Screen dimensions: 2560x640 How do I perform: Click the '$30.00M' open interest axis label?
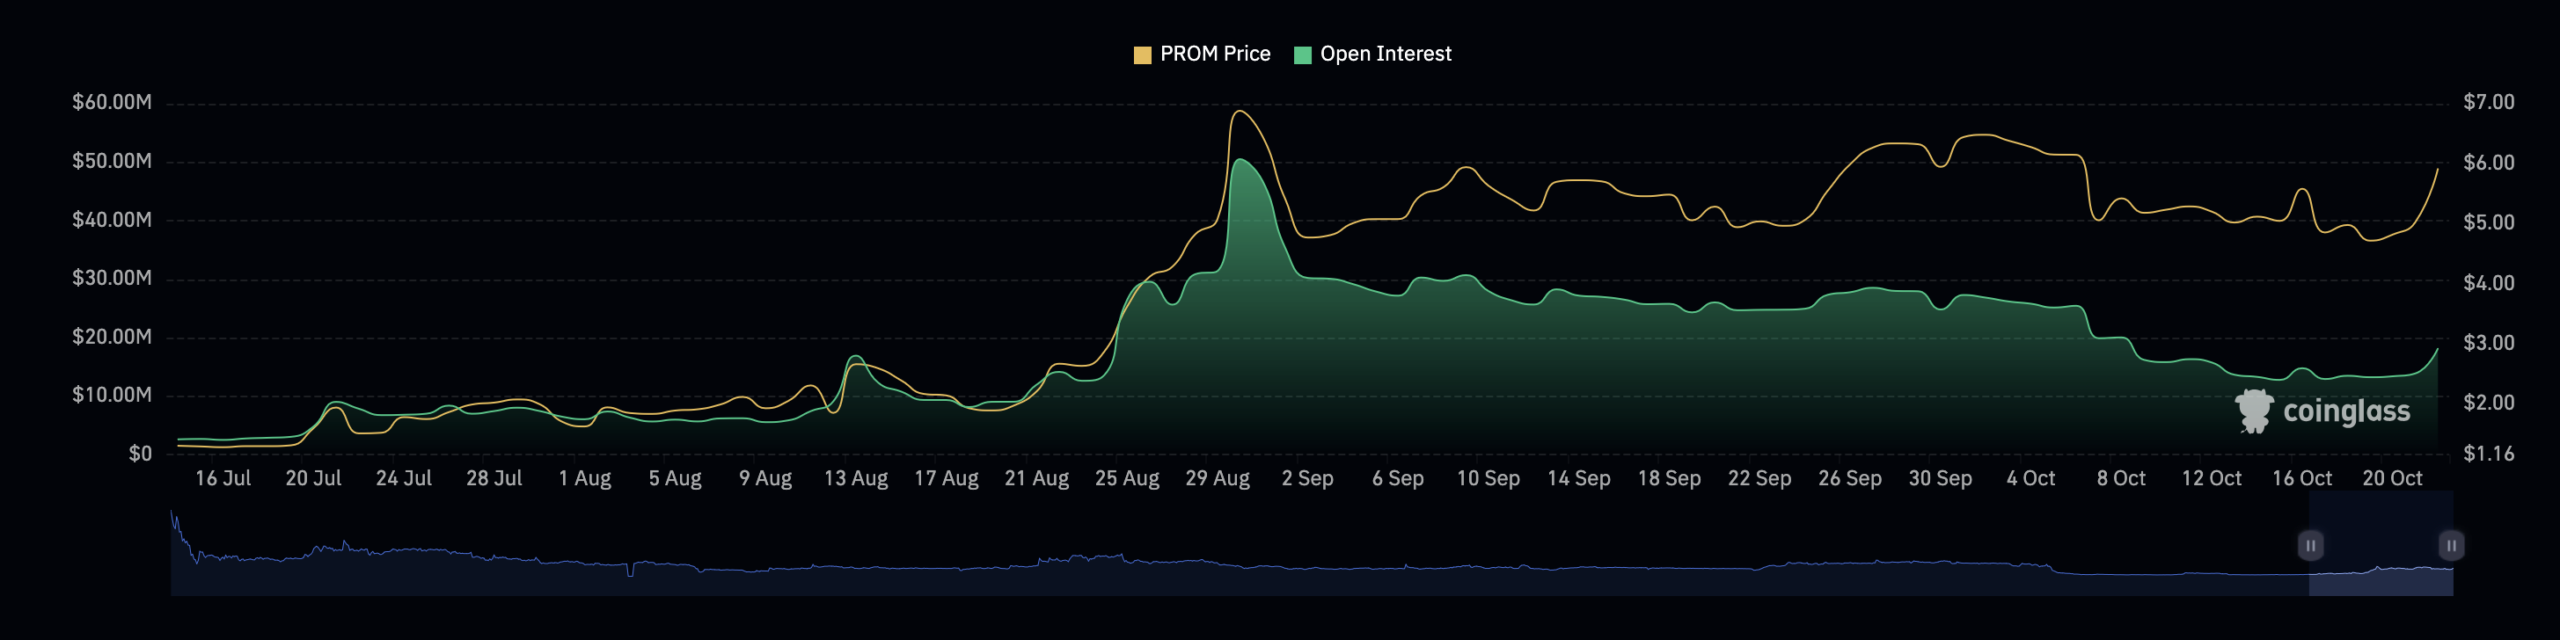(112, 278)
